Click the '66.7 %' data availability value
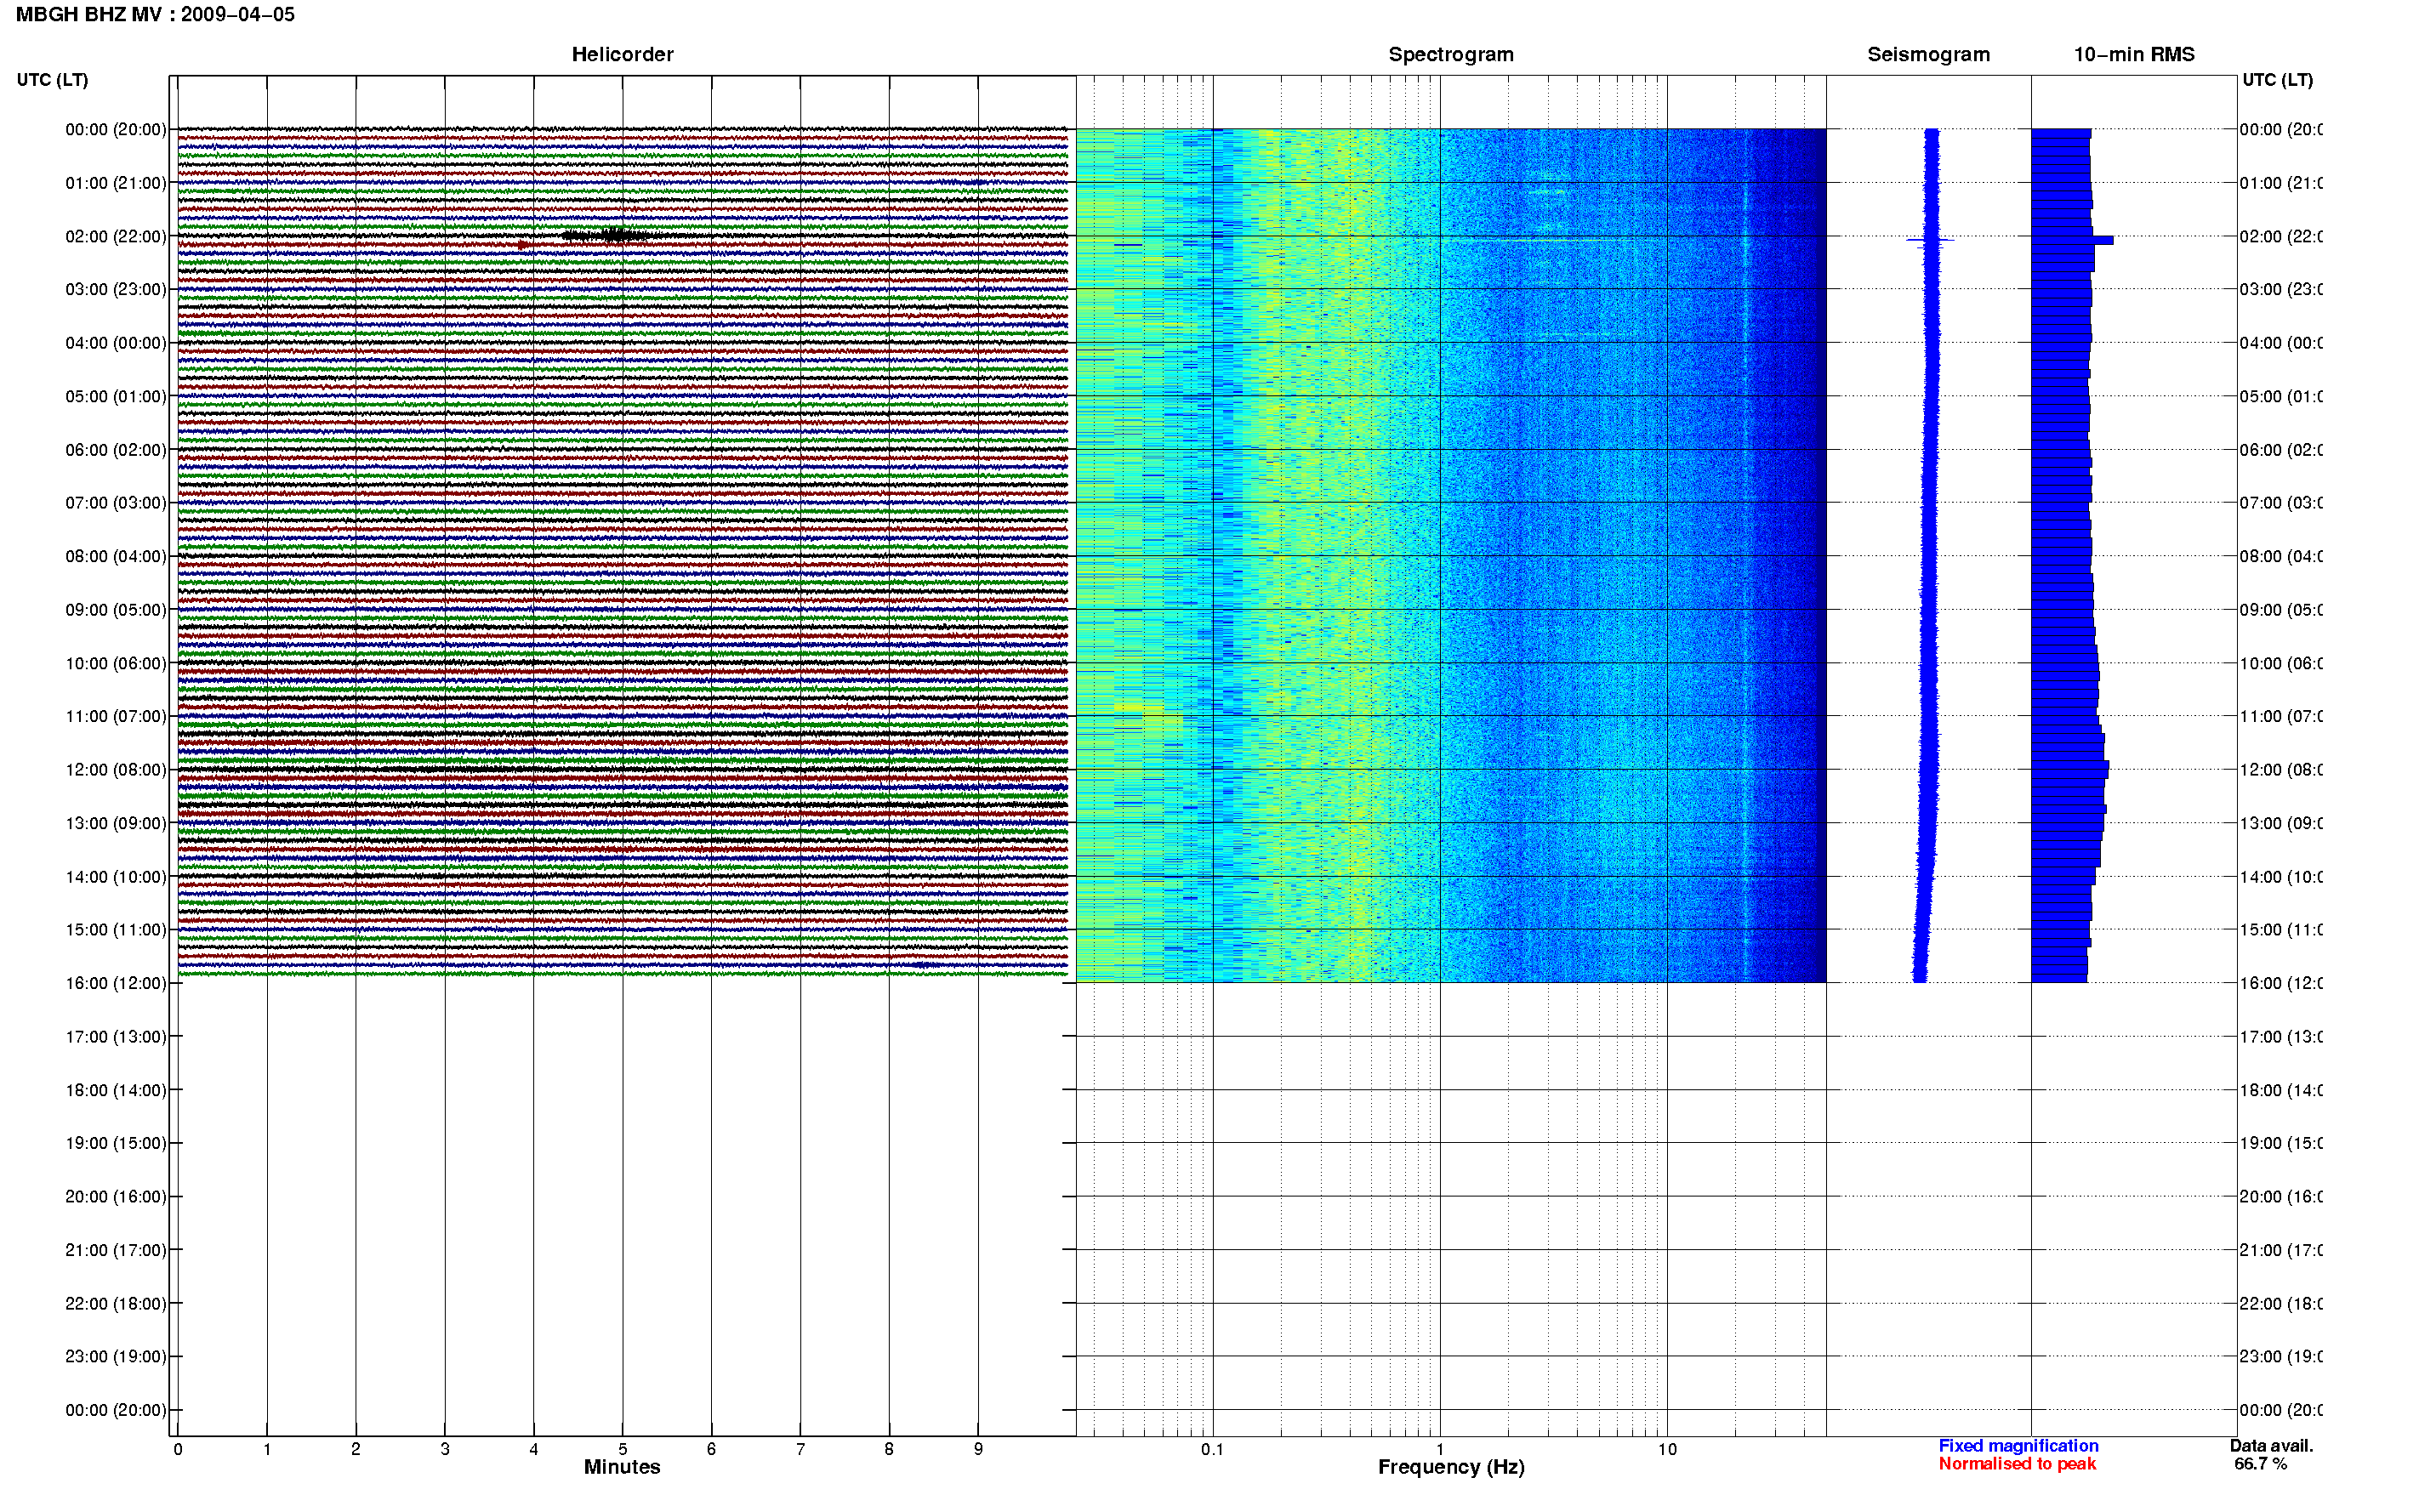This screenshot has height=1512, width=2419. point(2260,1464)
